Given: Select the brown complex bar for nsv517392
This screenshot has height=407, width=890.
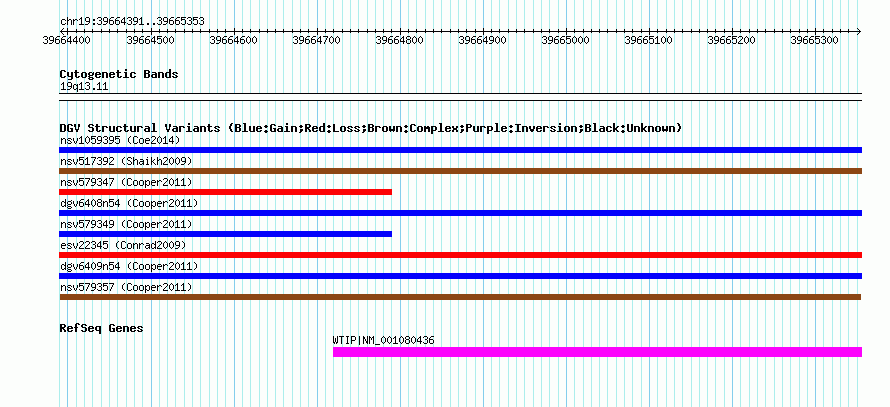Looking at the screenshot, I should tap(460, 171).
